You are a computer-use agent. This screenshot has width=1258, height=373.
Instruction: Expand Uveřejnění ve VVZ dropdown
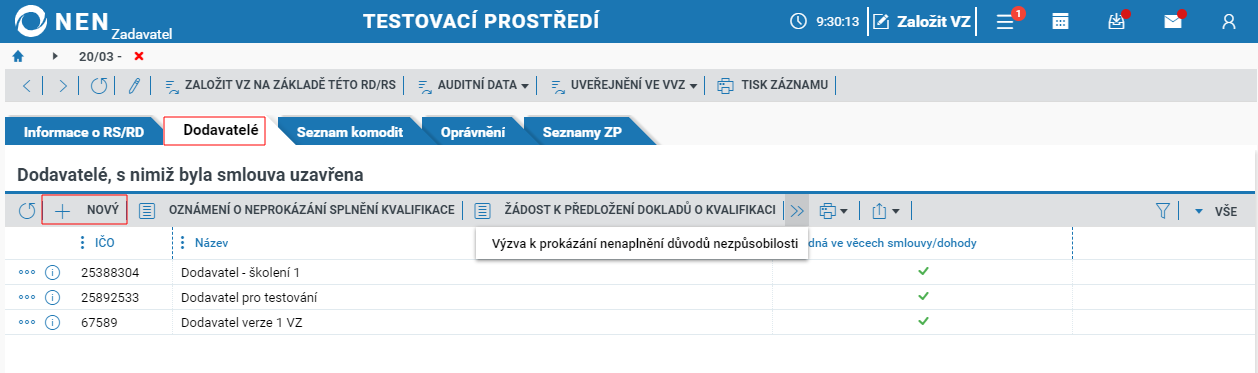pos(625,85)
